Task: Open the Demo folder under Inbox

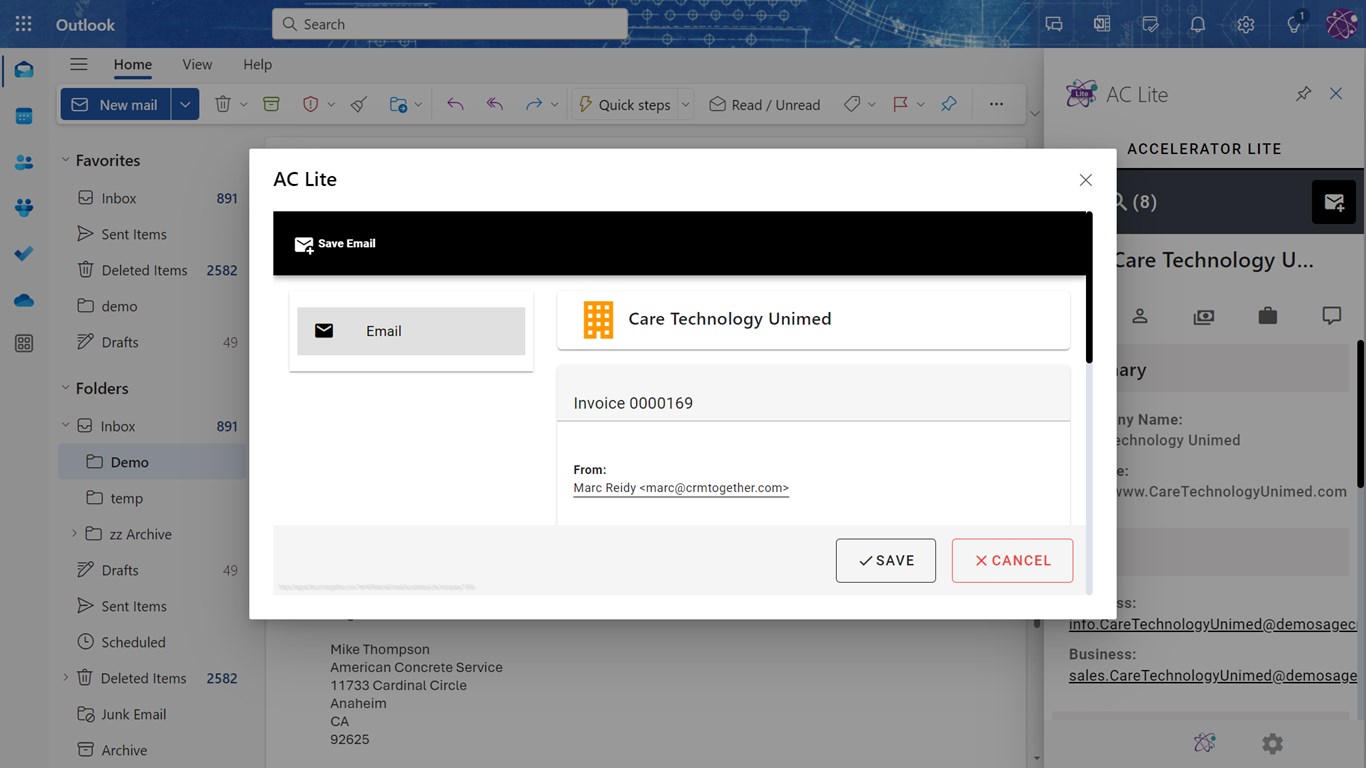Action: pyautogui.click(x=151, y=462)
